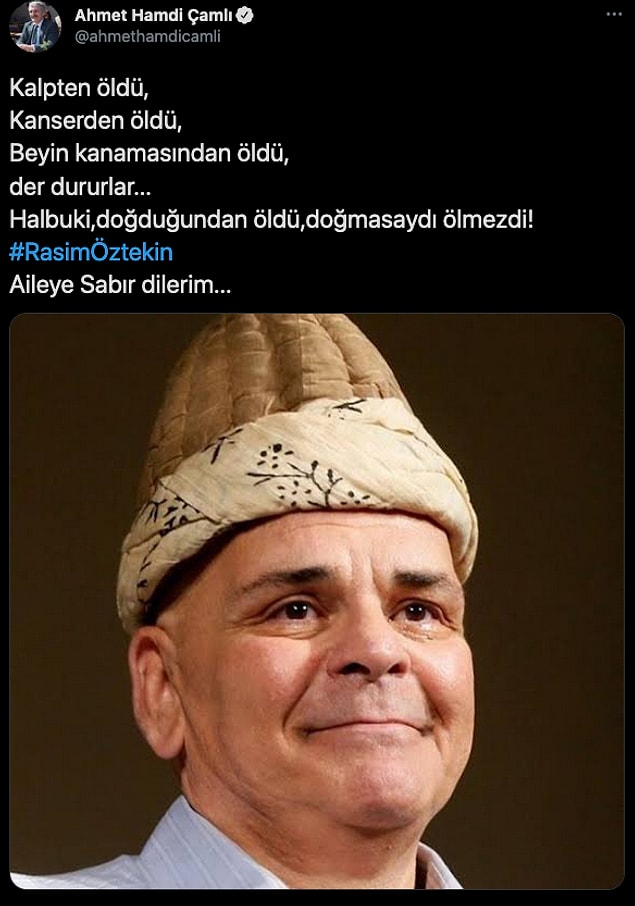Click the blue verified badge icon

(245, 16)
